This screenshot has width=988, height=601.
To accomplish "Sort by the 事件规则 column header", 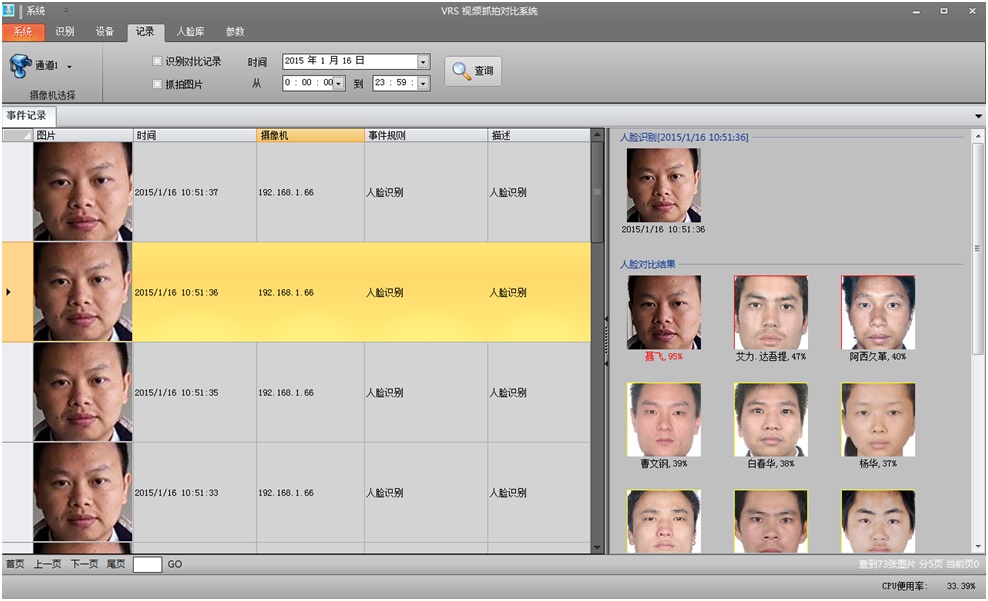I will (x=426, y=135).
